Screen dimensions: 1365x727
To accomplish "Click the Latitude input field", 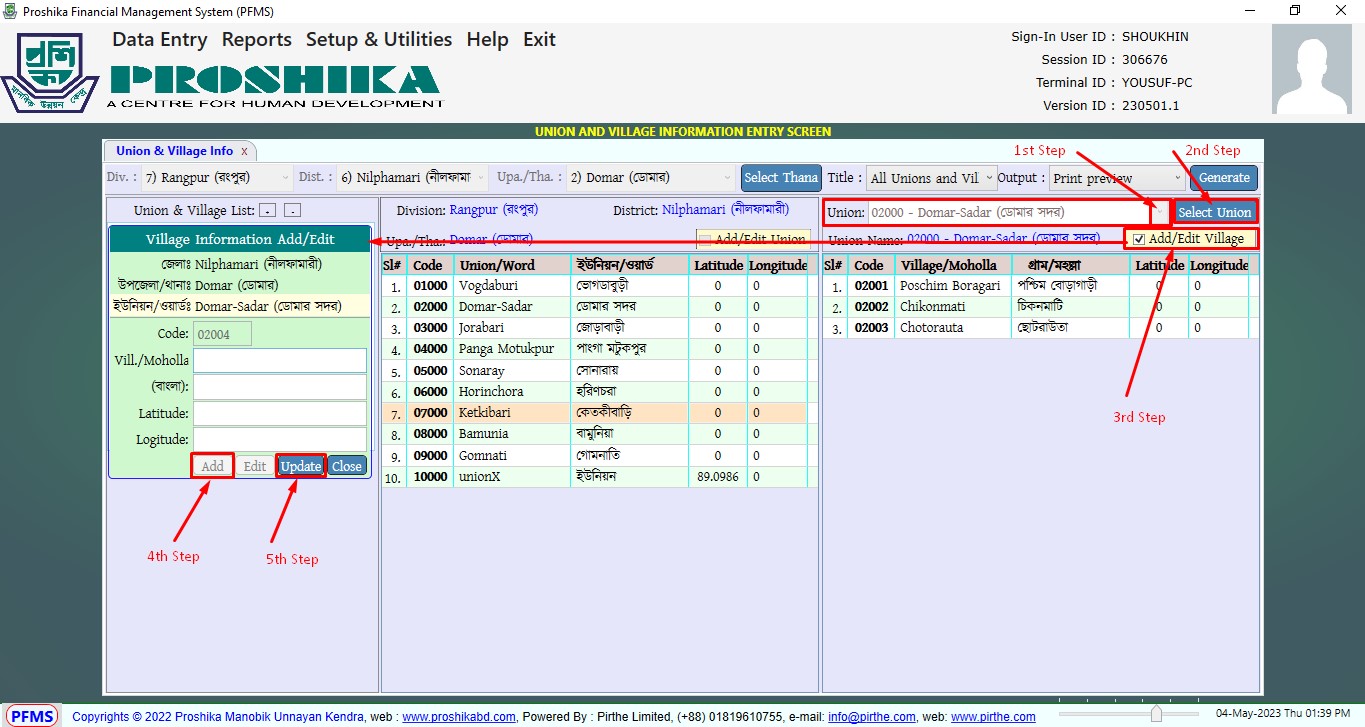I will point(280,413).
